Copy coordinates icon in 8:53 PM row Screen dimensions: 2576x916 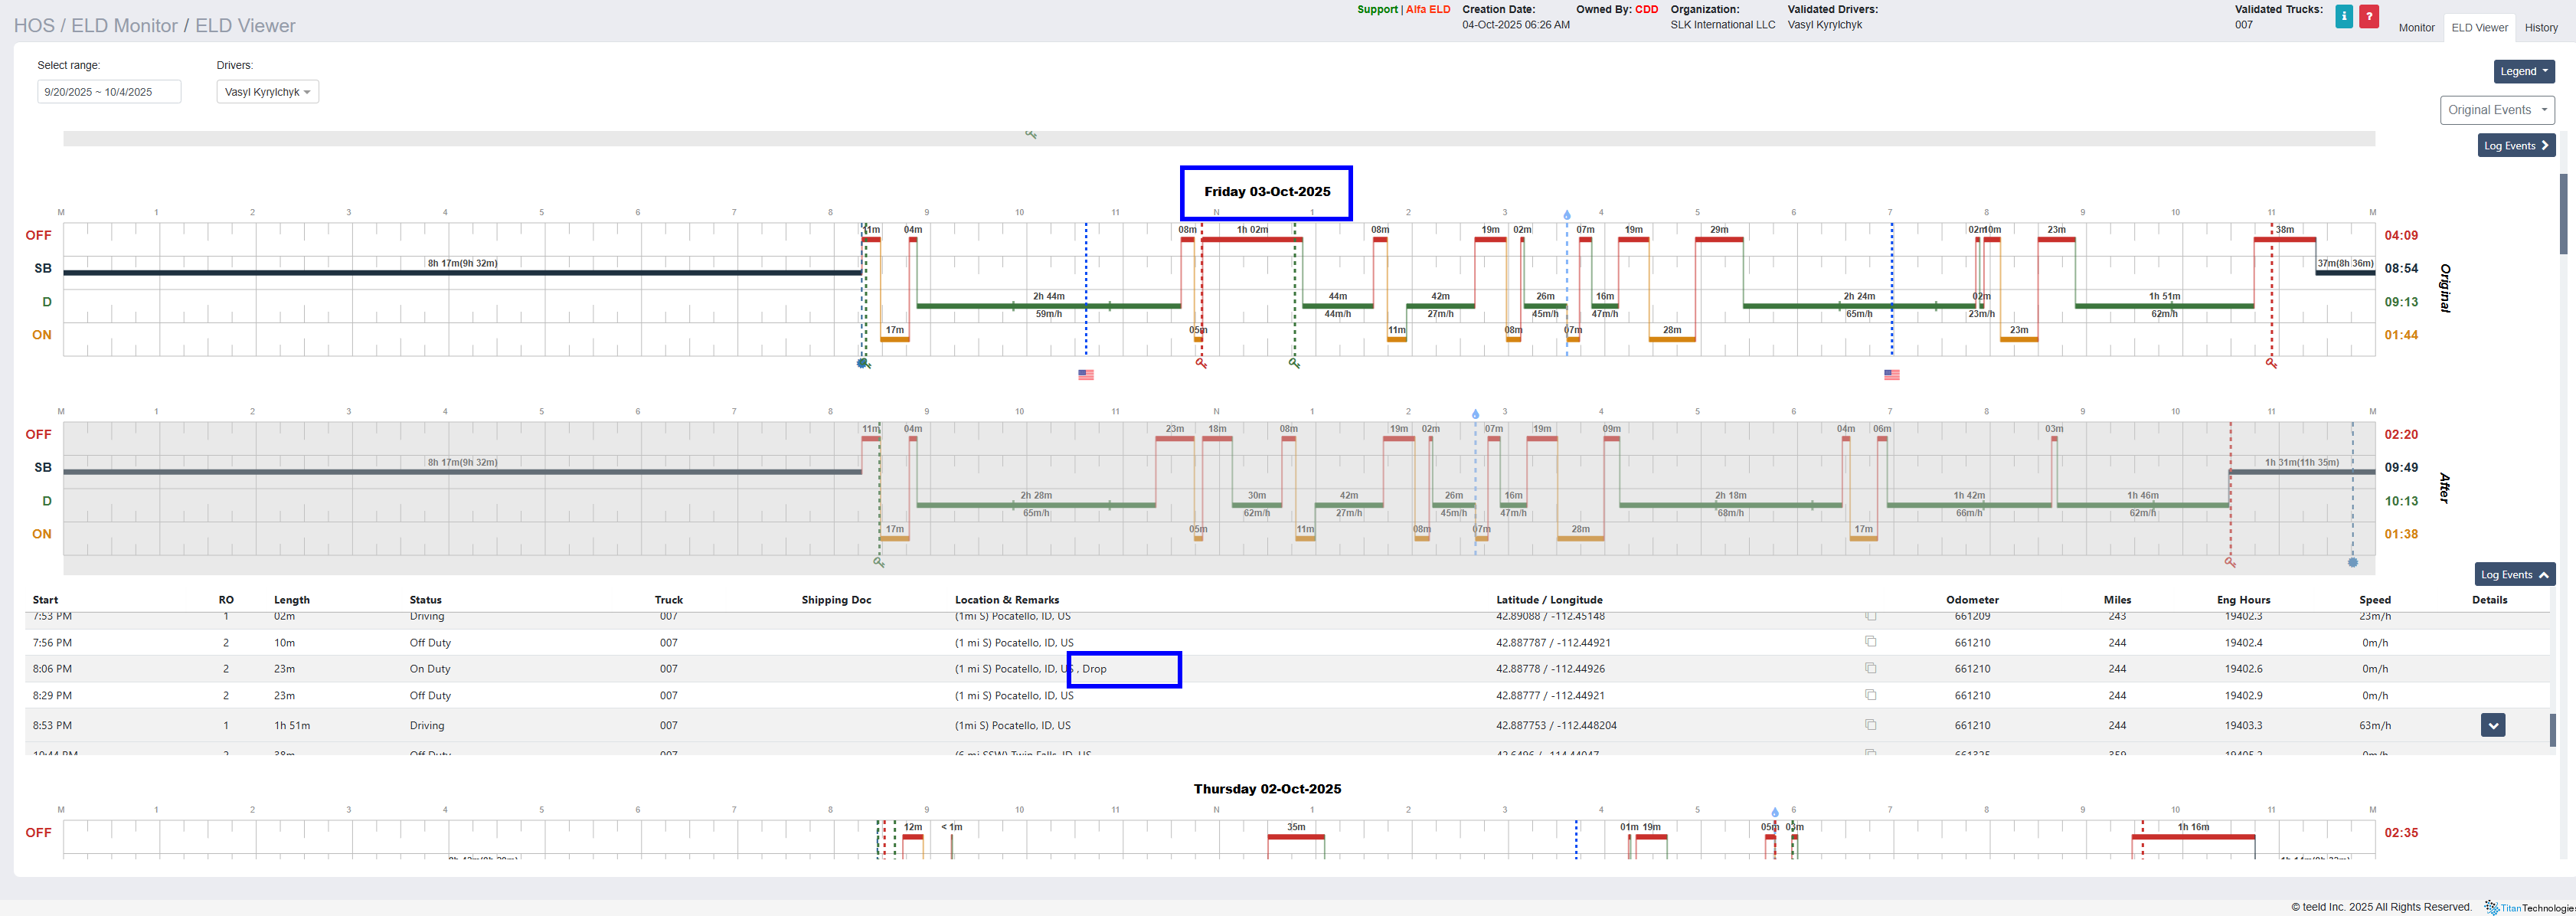tap(1870, 725)
